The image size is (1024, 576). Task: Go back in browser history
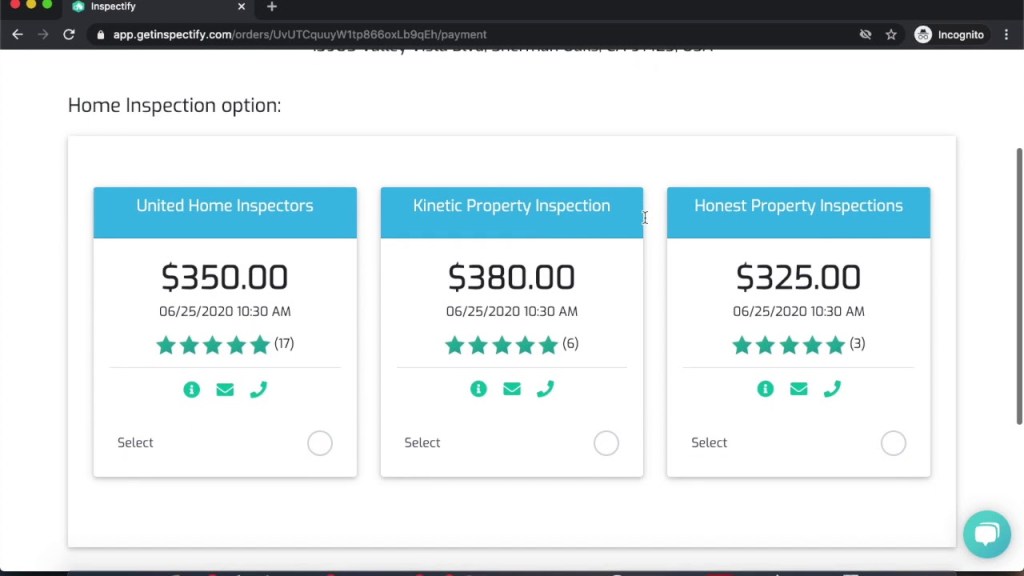pos(18,35)
